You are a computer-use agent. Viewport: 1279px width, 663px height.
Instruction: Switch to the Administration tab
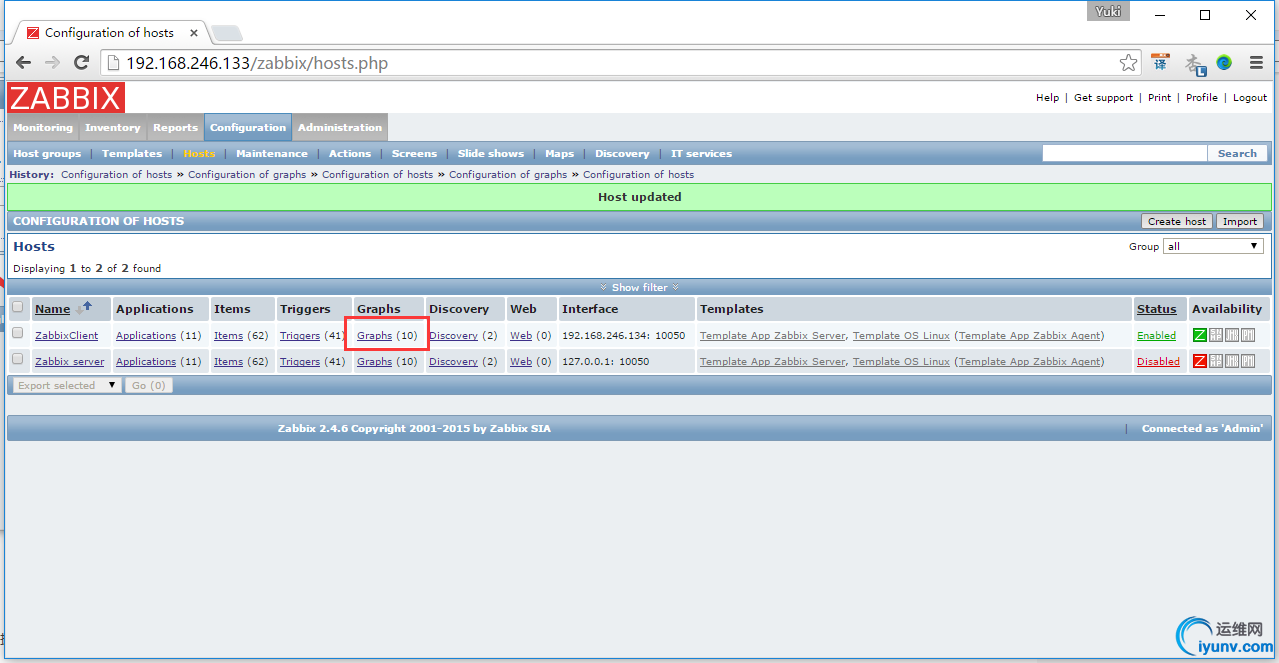point(340,128)
